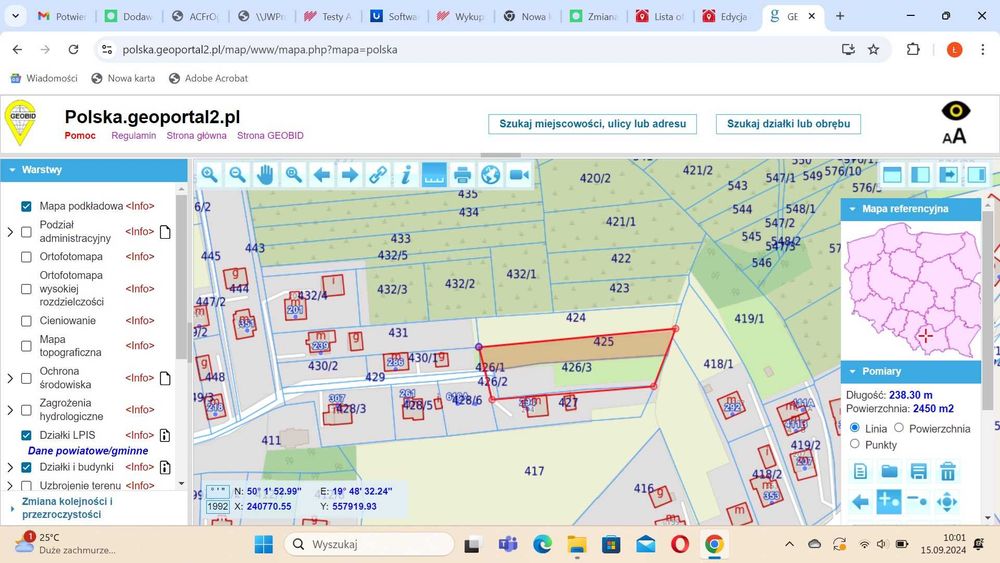The width and height of the screenshot is (1000, 563).
Task: Click the link chain icon in toolbar
Action: (378, 175)
